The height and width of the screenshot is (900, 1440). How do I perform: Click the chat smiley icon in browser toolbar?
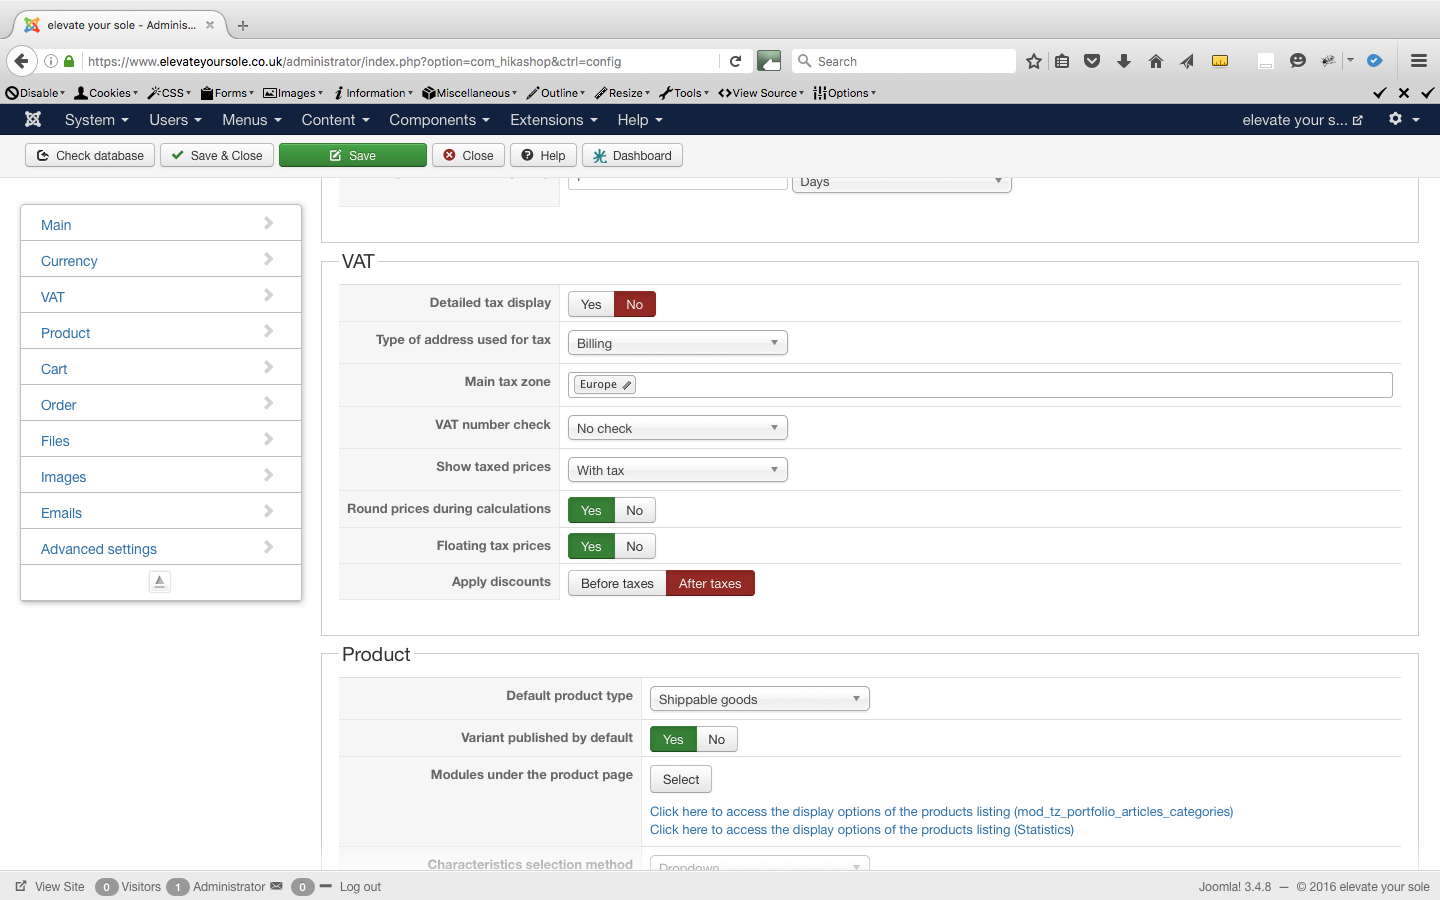point(1298,61)
